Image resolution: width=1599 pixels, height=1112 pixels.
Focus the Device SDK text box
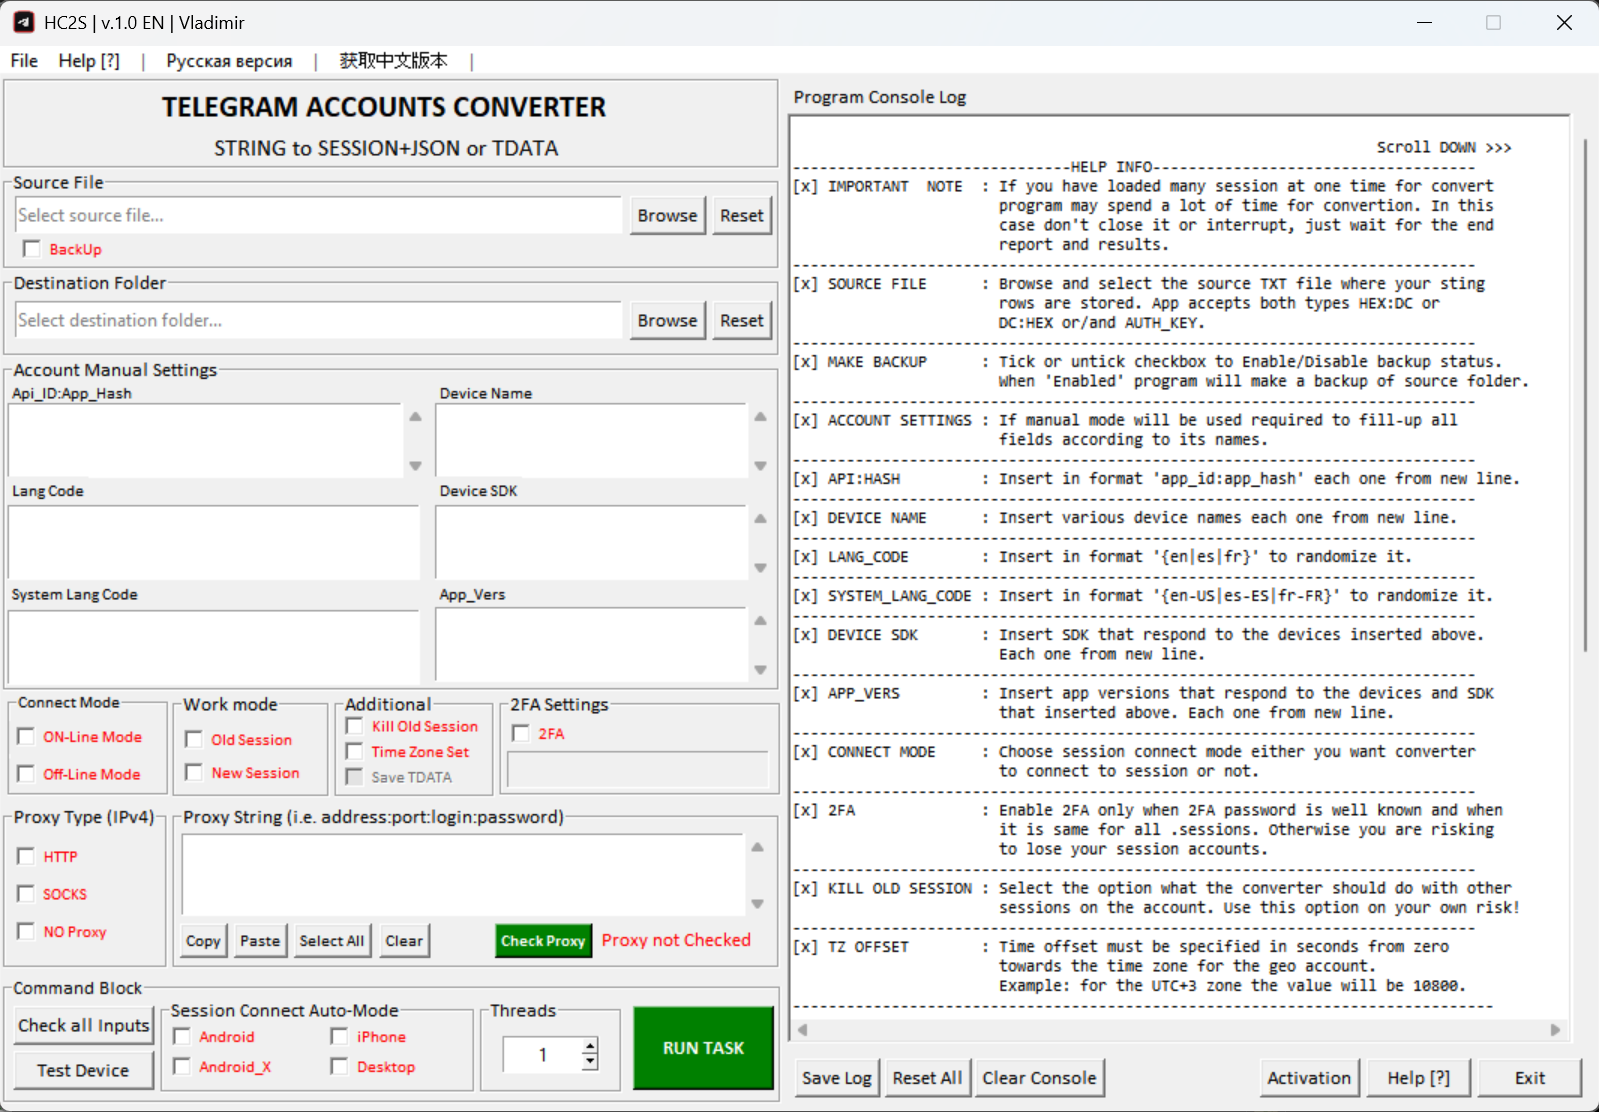coord(591,542)
